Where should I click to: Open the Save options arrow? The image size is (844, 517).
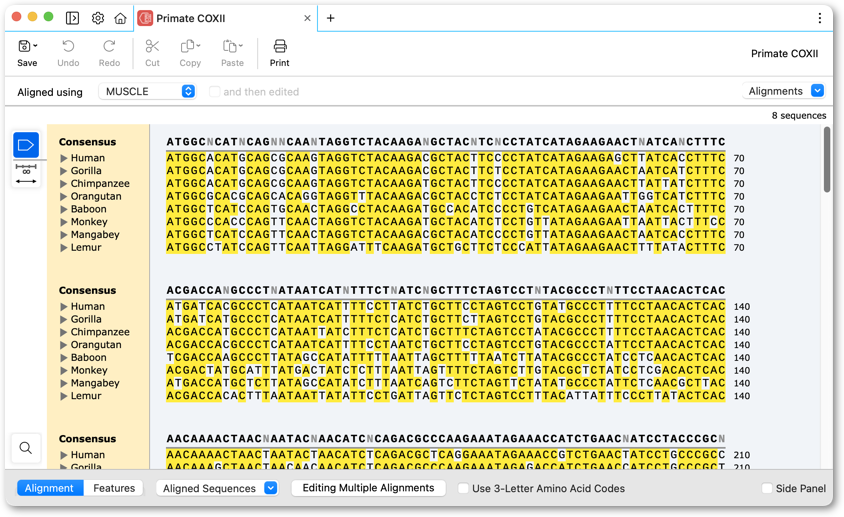pos(36,46)
